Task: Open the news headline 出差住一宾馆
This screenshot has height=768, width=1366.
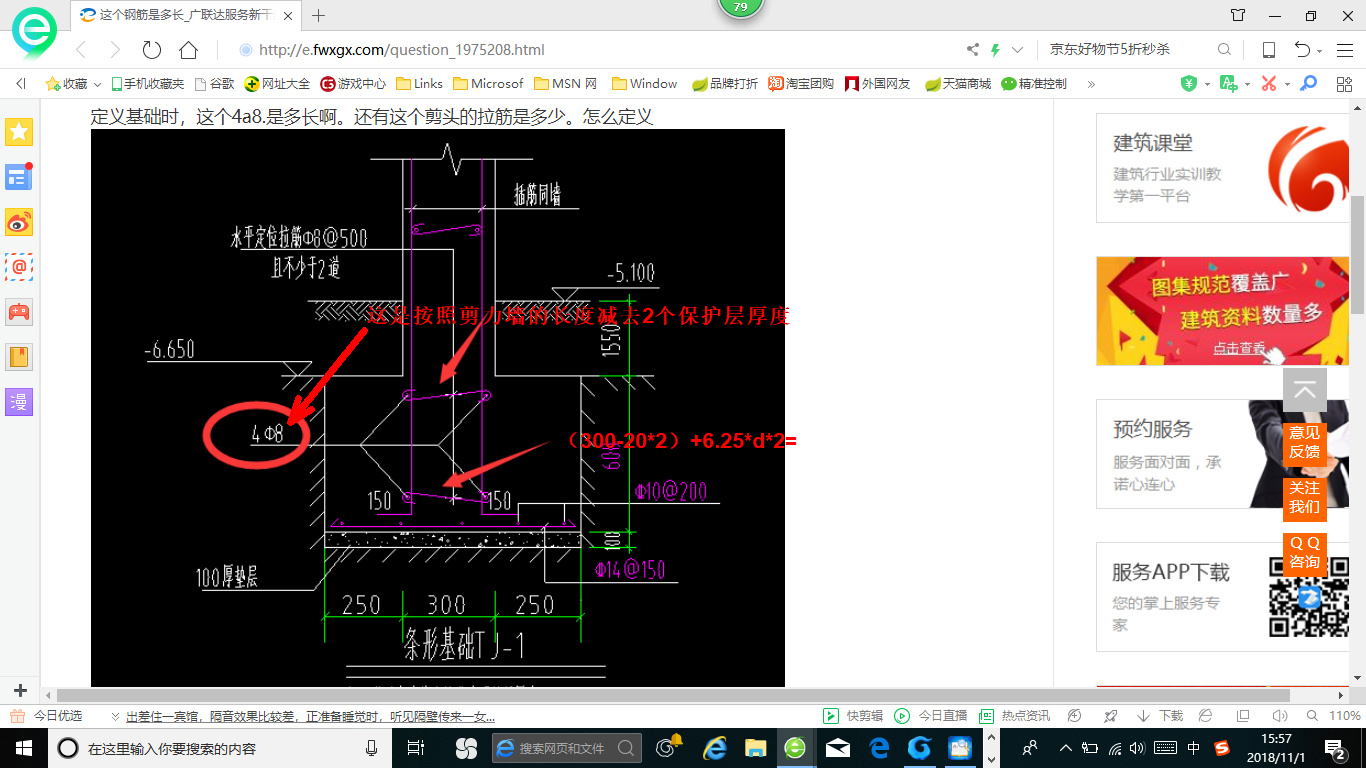Action: coord(310,716)
